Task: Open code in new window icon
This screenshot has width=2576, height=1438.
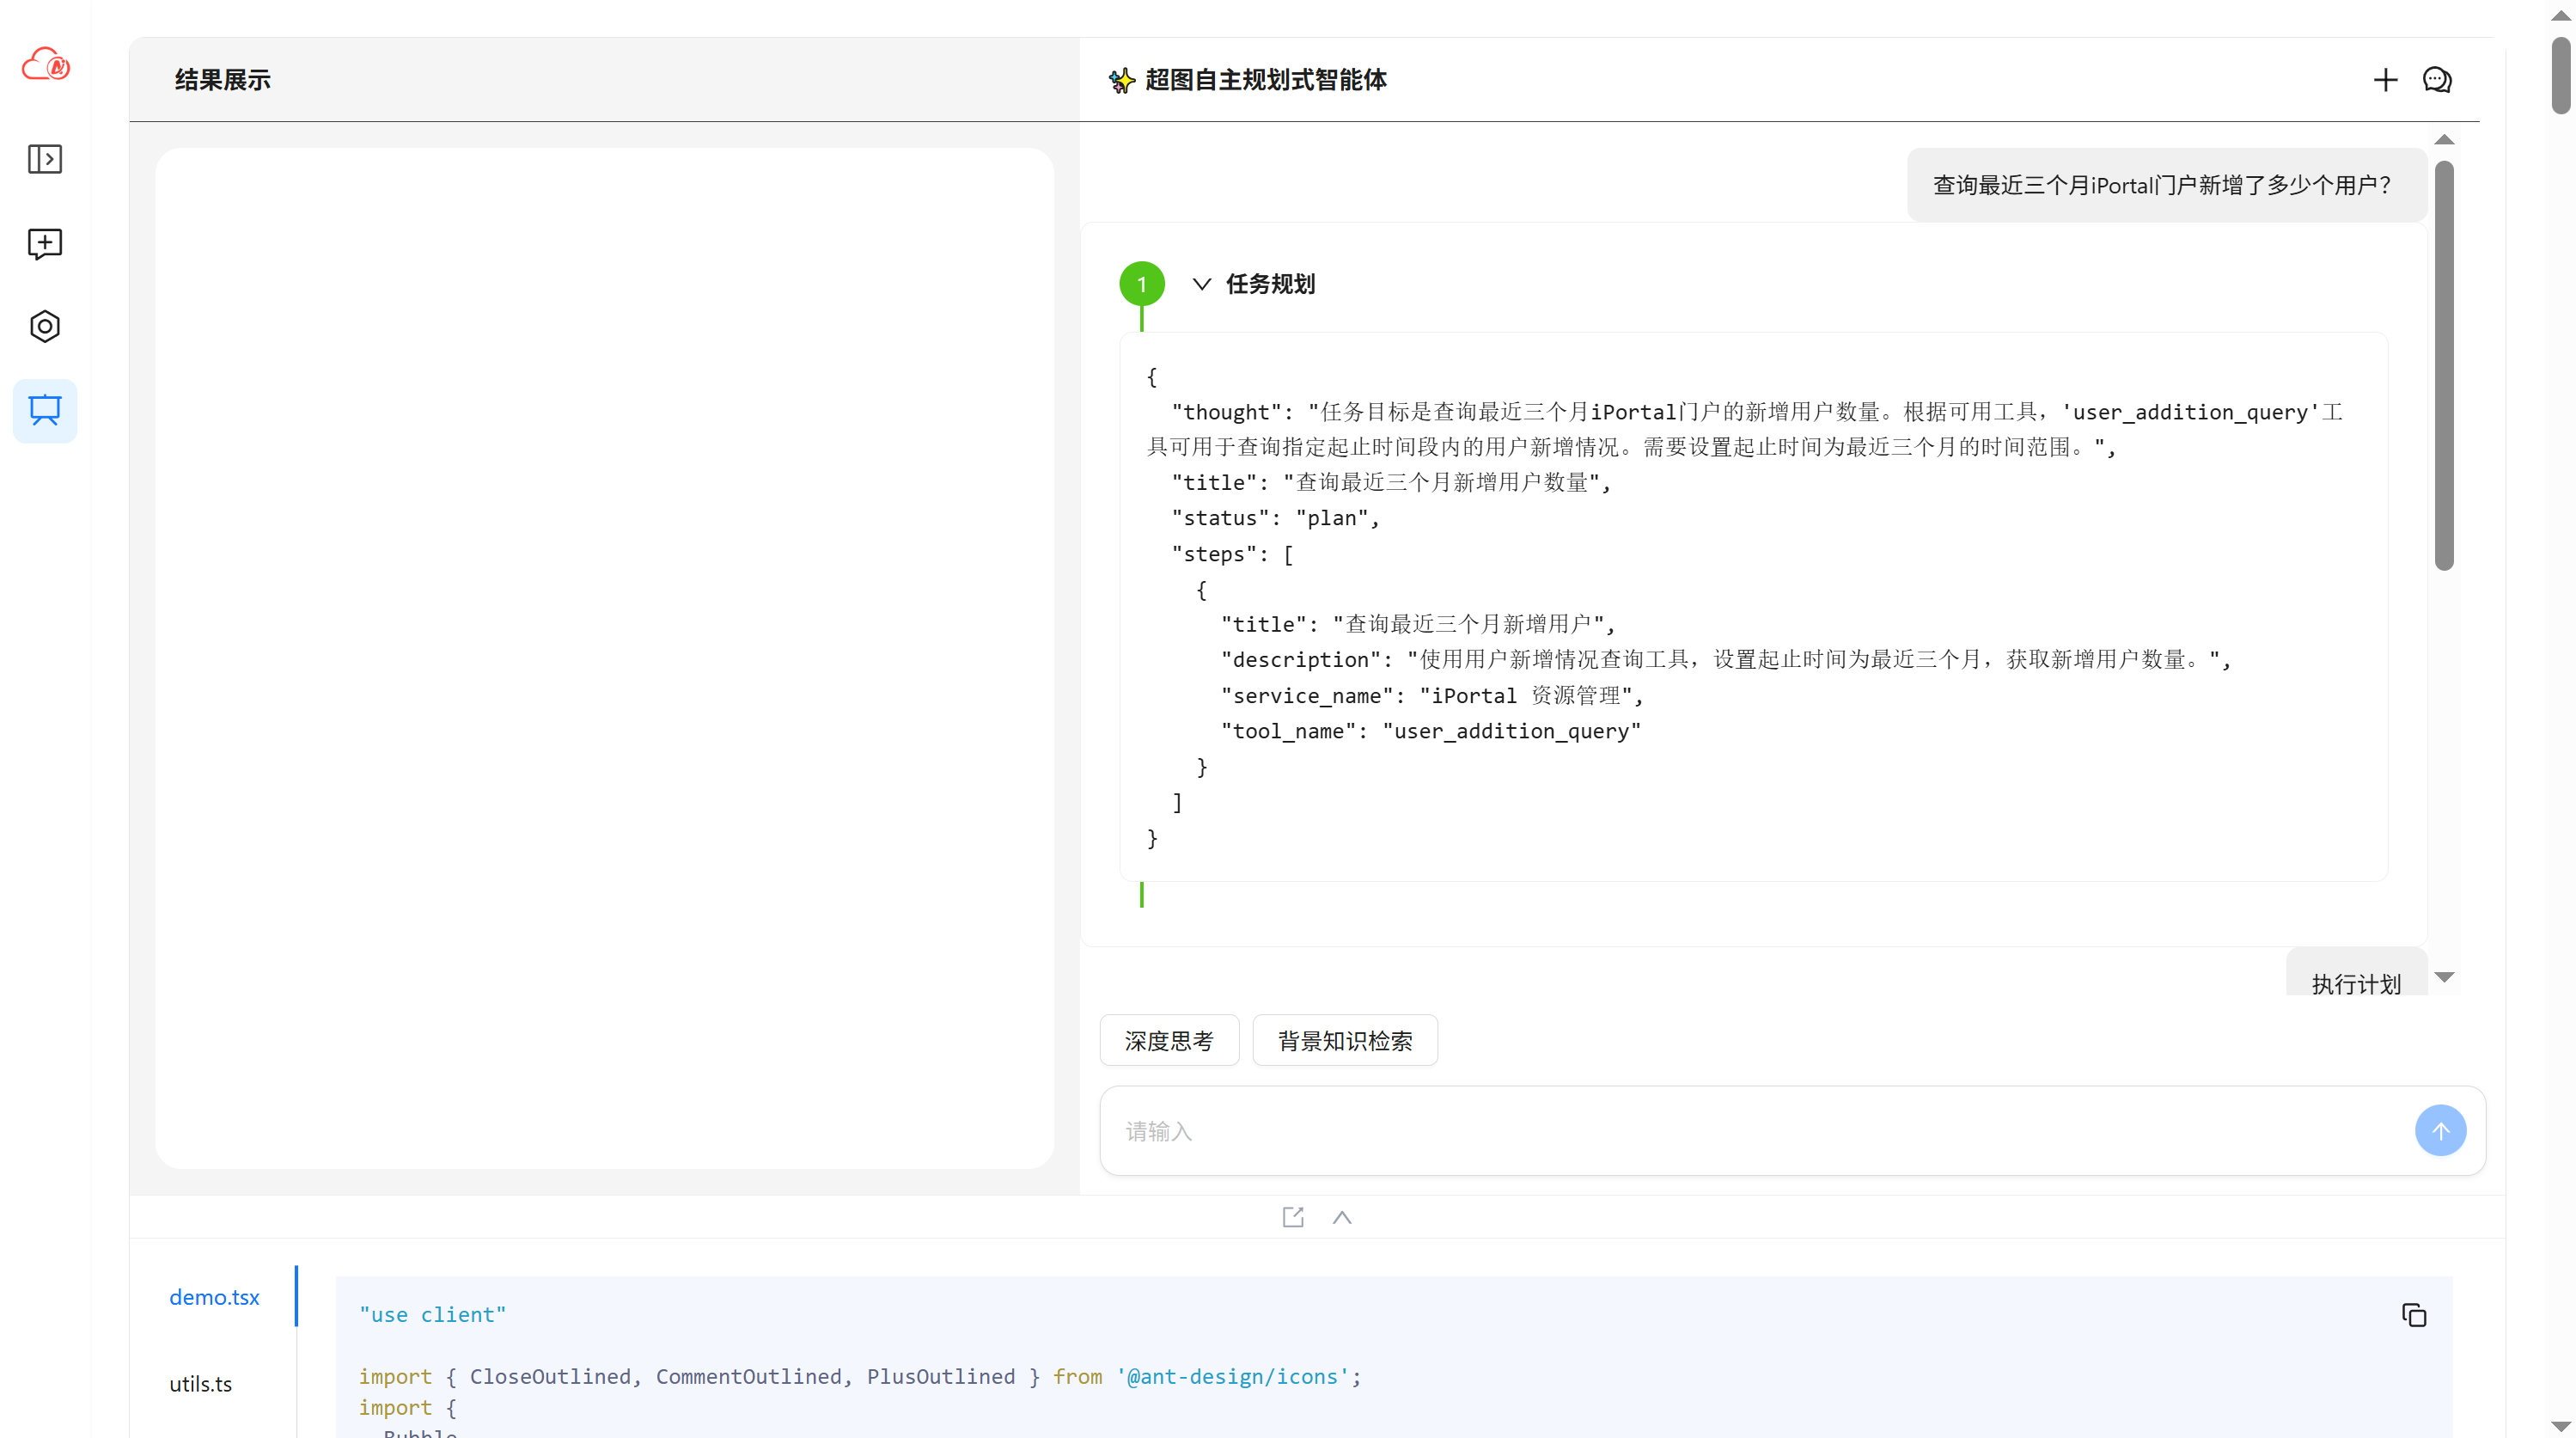Action: 1293,1217
